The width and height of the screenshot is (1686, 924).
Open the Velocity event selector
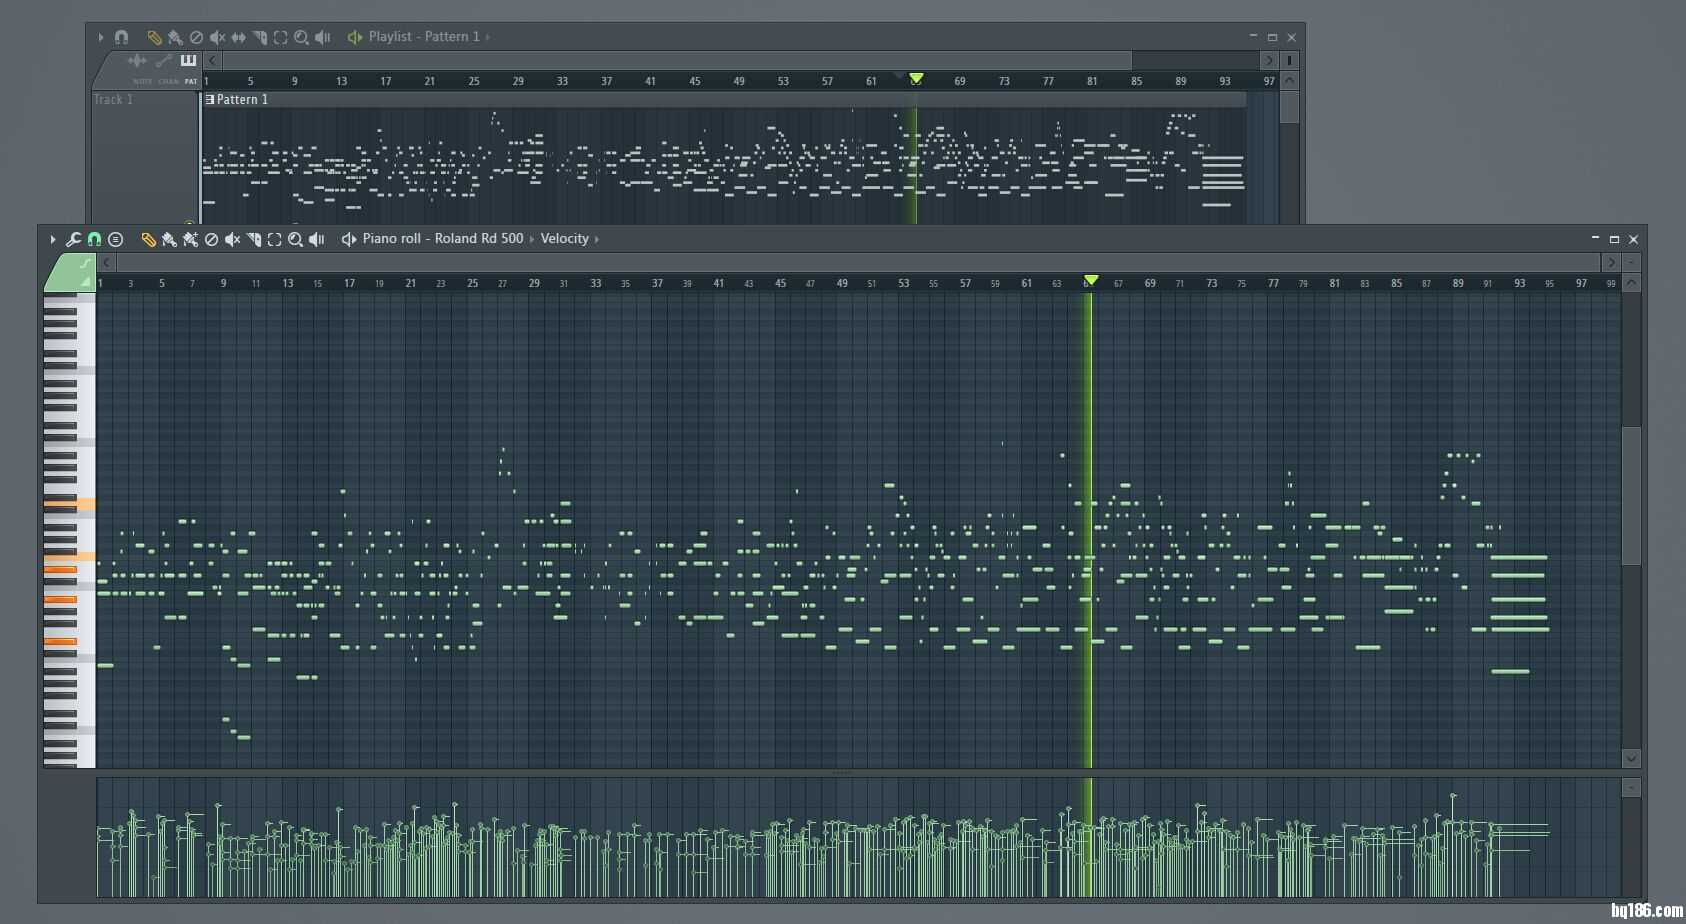564,238
